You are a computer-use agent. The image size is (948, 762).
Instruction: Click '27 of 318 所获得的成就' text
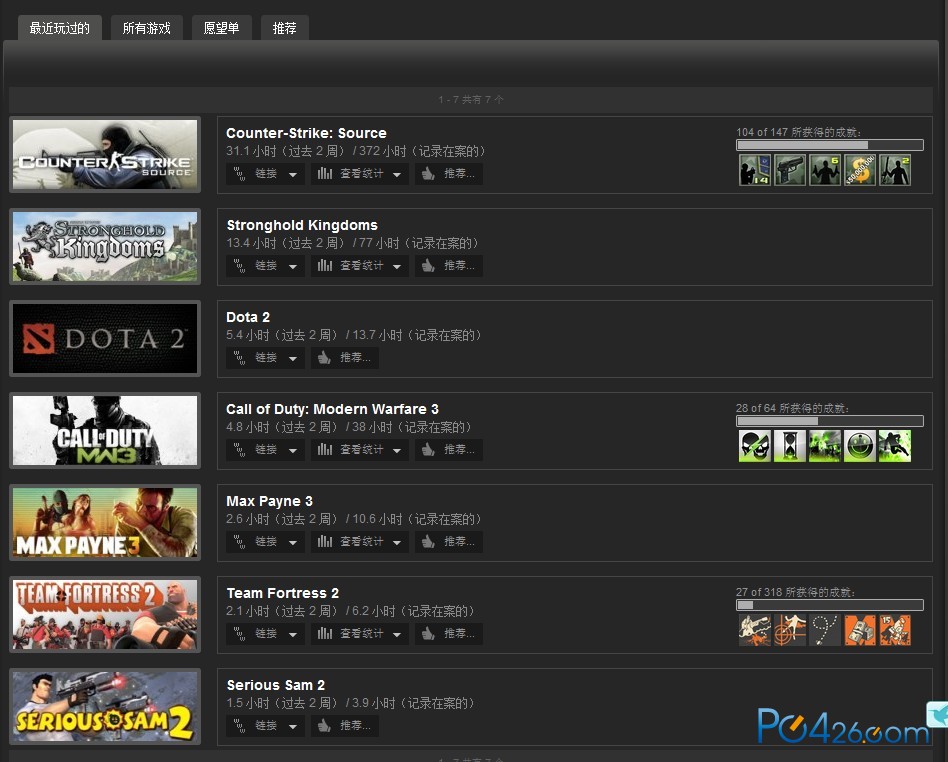pyautogui.click(x=795, y=592)
